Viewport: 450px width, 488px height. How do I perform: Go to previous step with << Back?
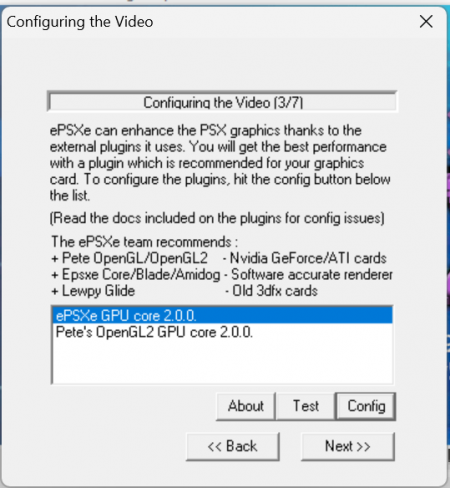(232, 446)
